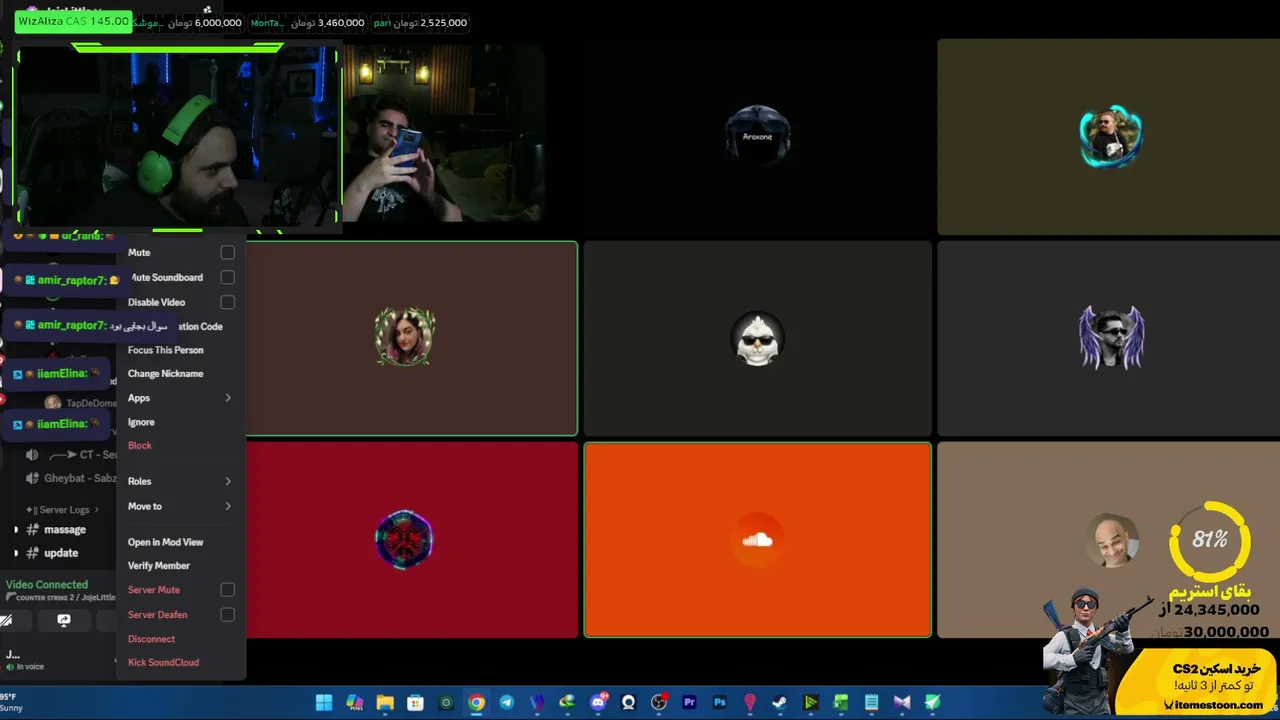Viewport: 1280px width, 720px height.
Task: Click the 81% donation goal ring
Action: click(x=1209, y=541)
